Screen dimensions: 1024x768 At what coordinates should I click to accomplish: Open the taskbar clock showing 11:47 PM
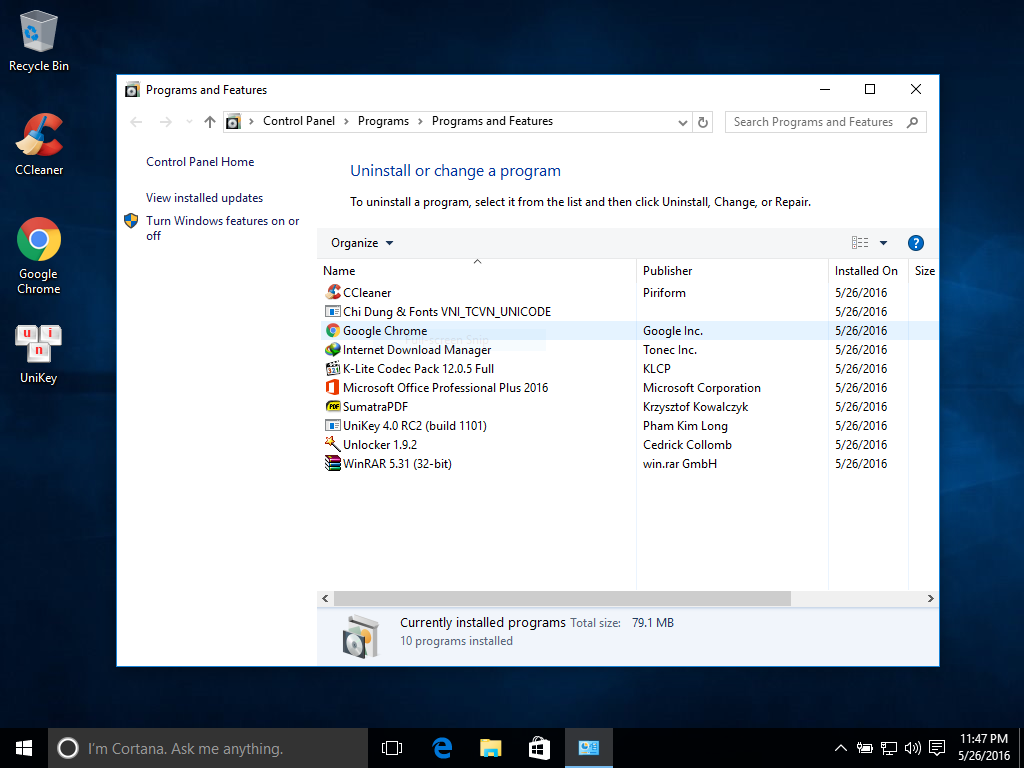984,747
